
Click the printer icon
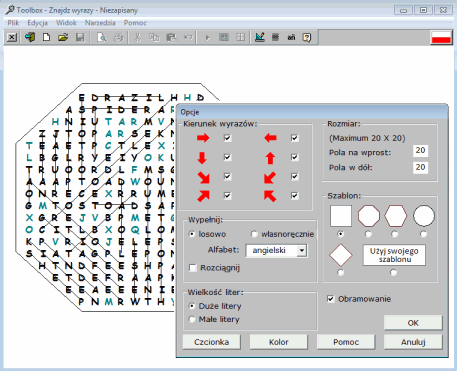coord(118,37)
